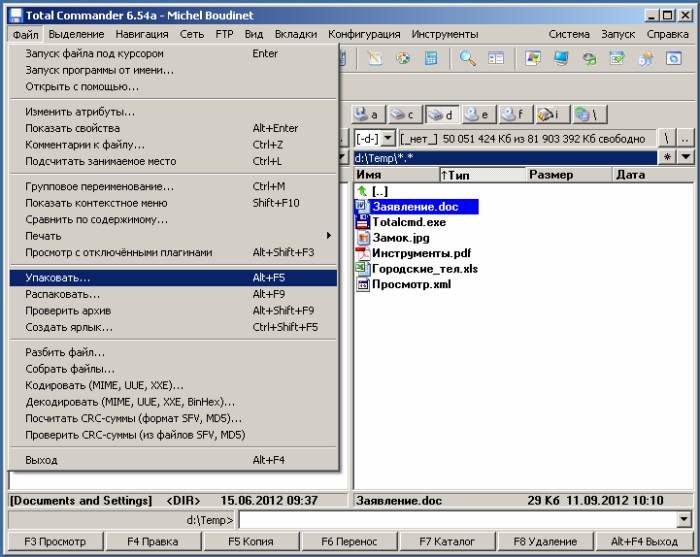
Task: Click the checklist window toolbar icon
Action: [617, 58]
